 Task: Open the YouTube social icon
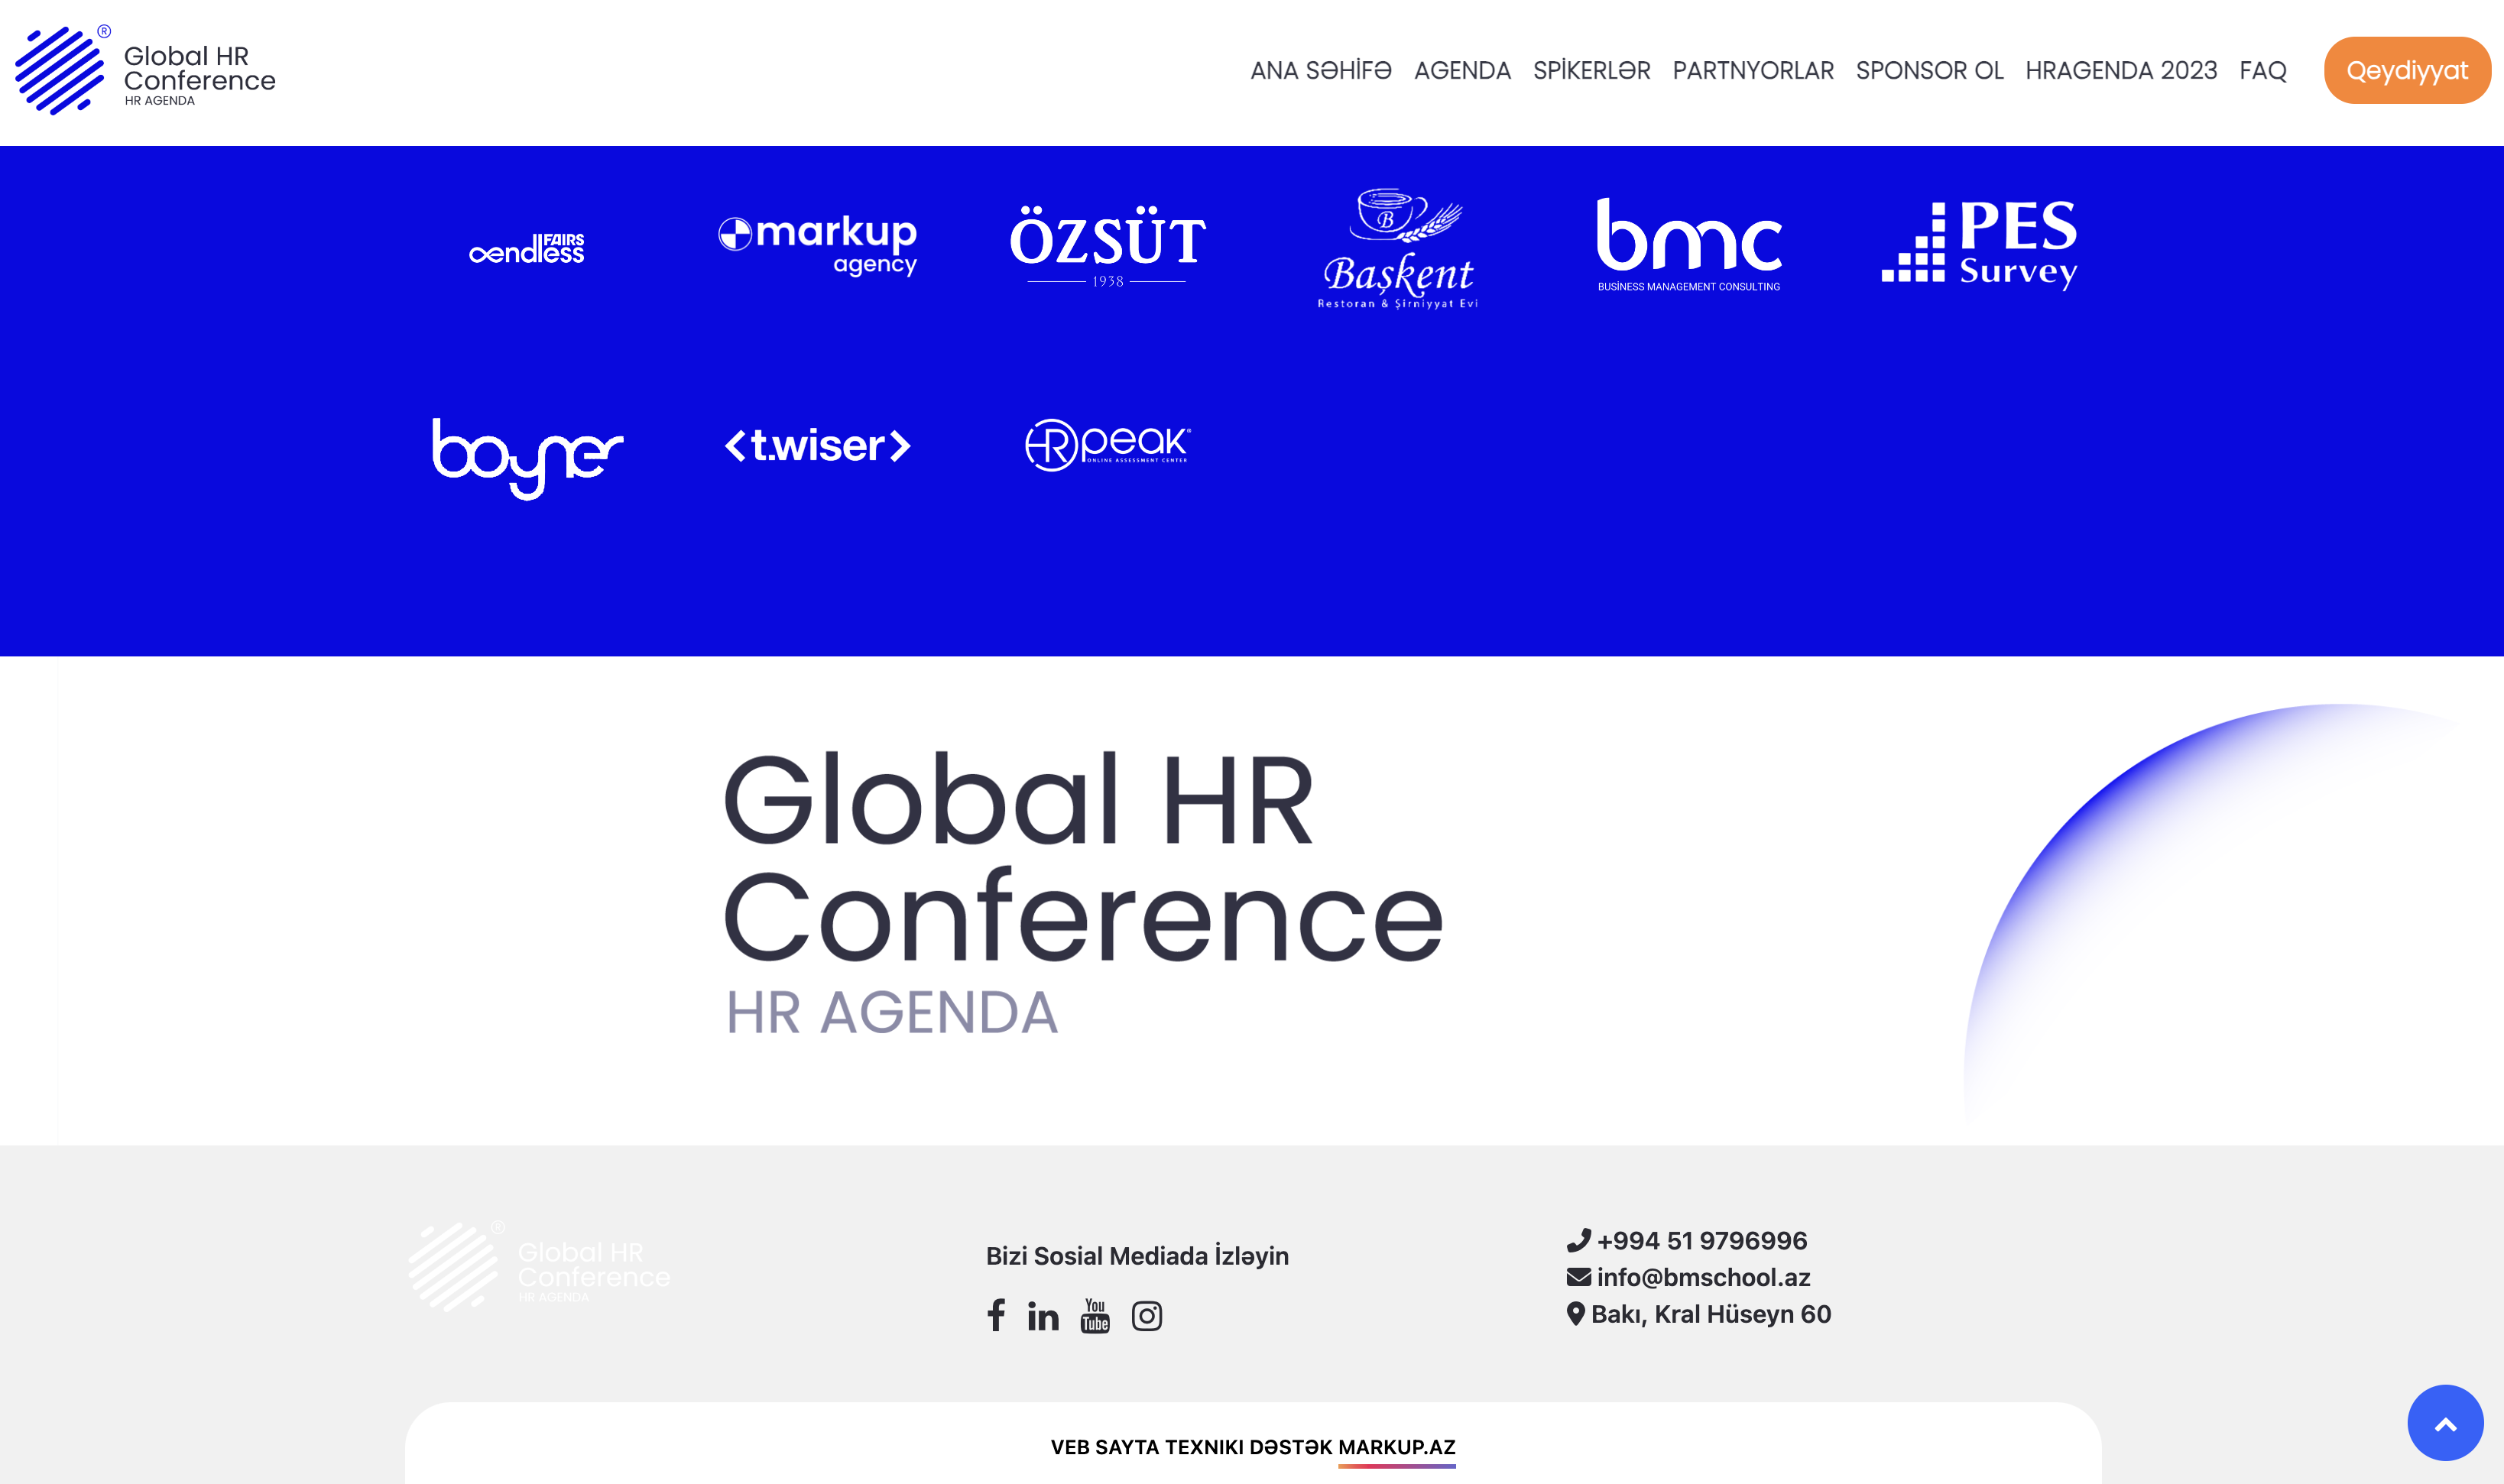(1095, 1316)
